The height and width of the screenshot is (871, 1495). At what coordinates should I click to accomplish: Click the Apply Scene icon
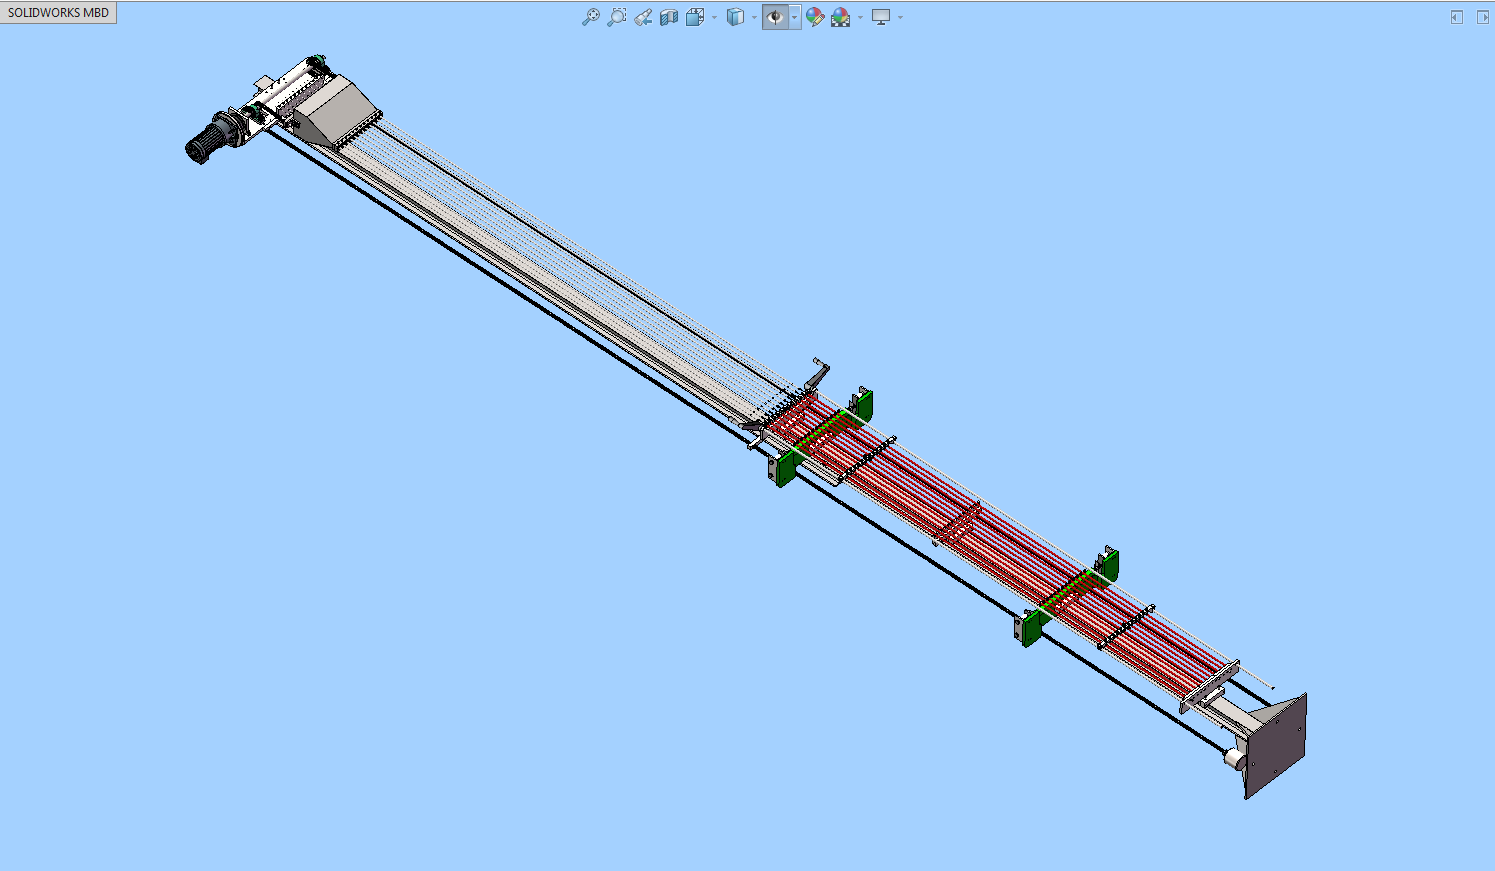841,17
